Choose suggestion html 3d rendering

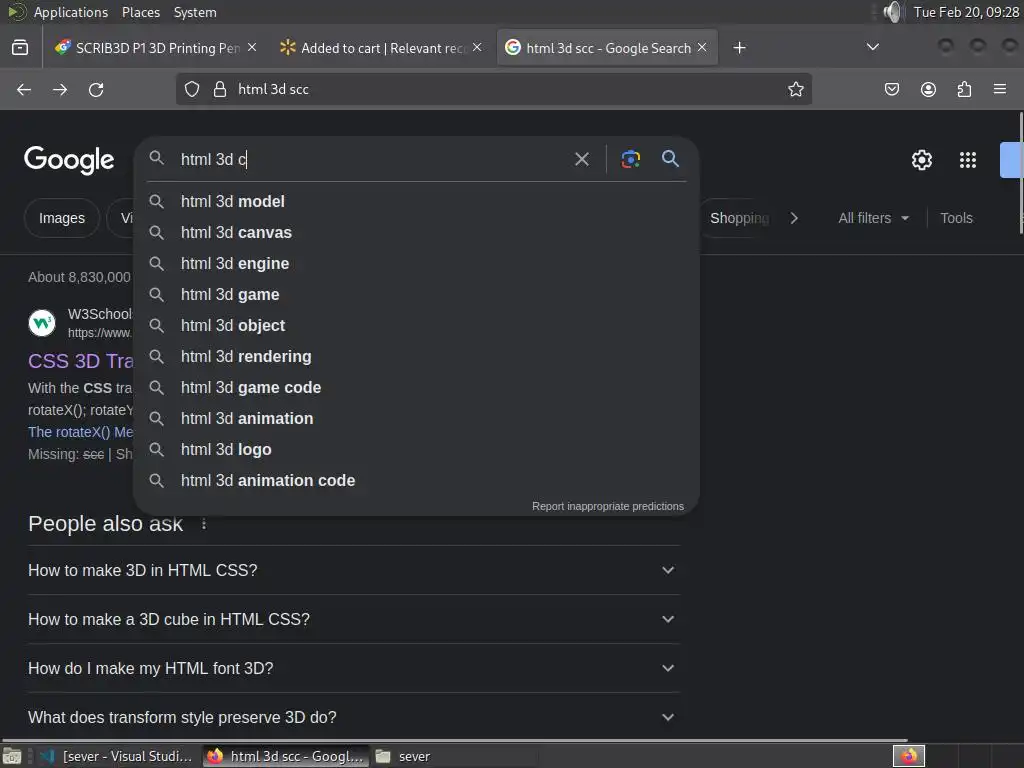coord(416,357)
